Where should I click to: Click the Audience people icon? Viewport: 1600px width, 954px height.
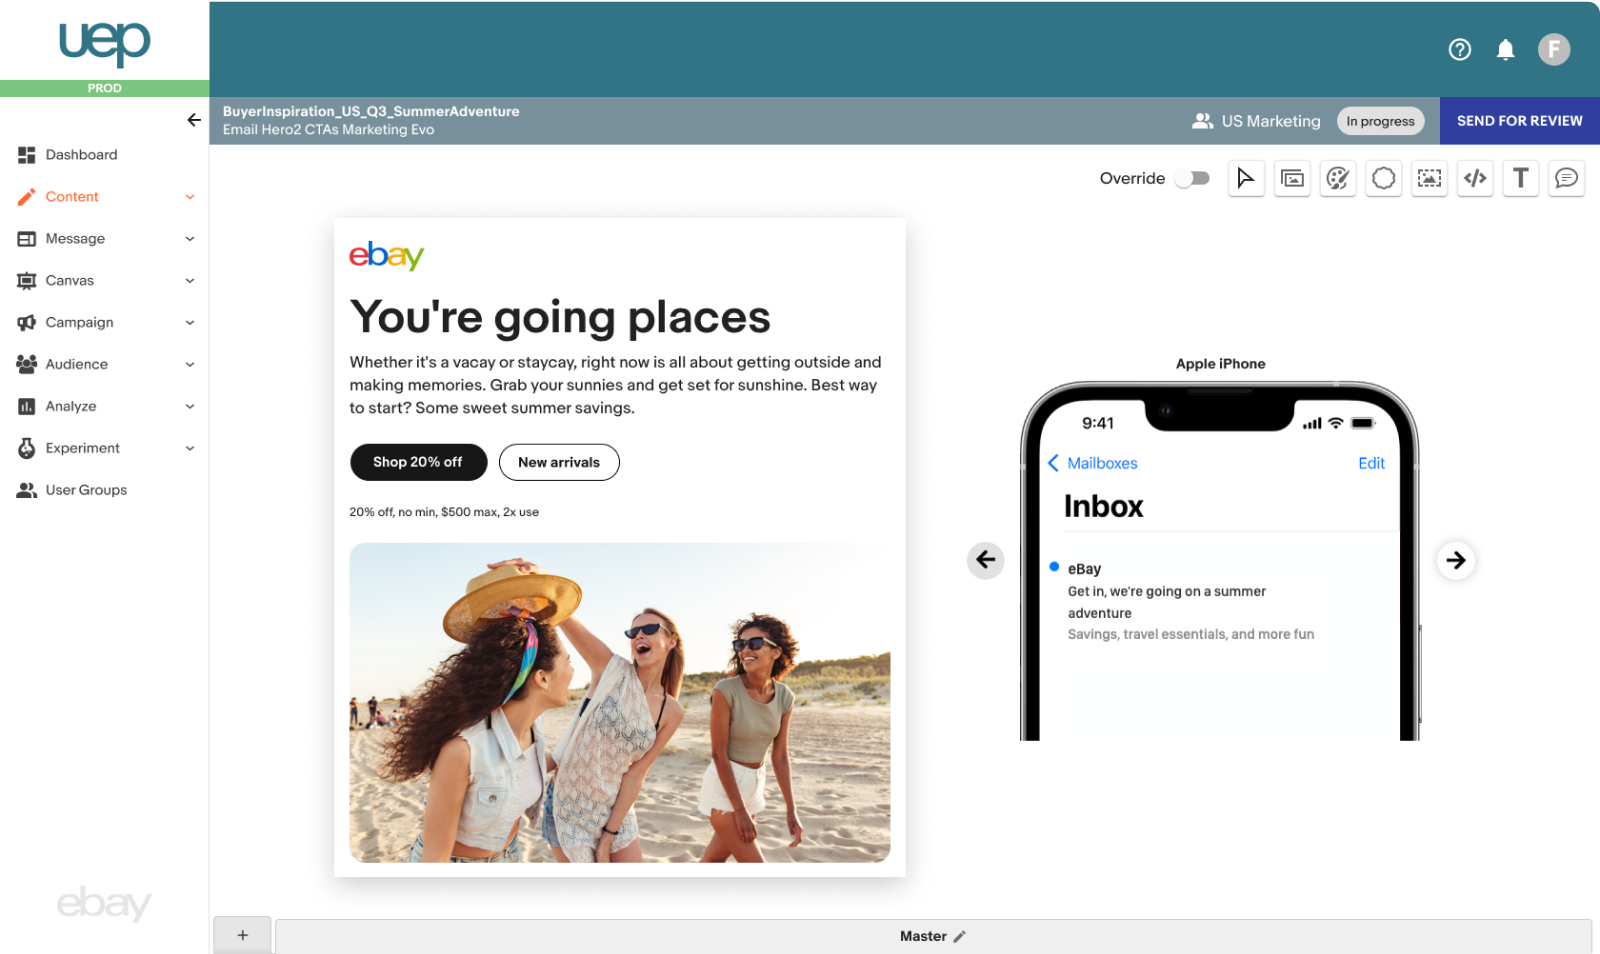[x=27, y=364]
